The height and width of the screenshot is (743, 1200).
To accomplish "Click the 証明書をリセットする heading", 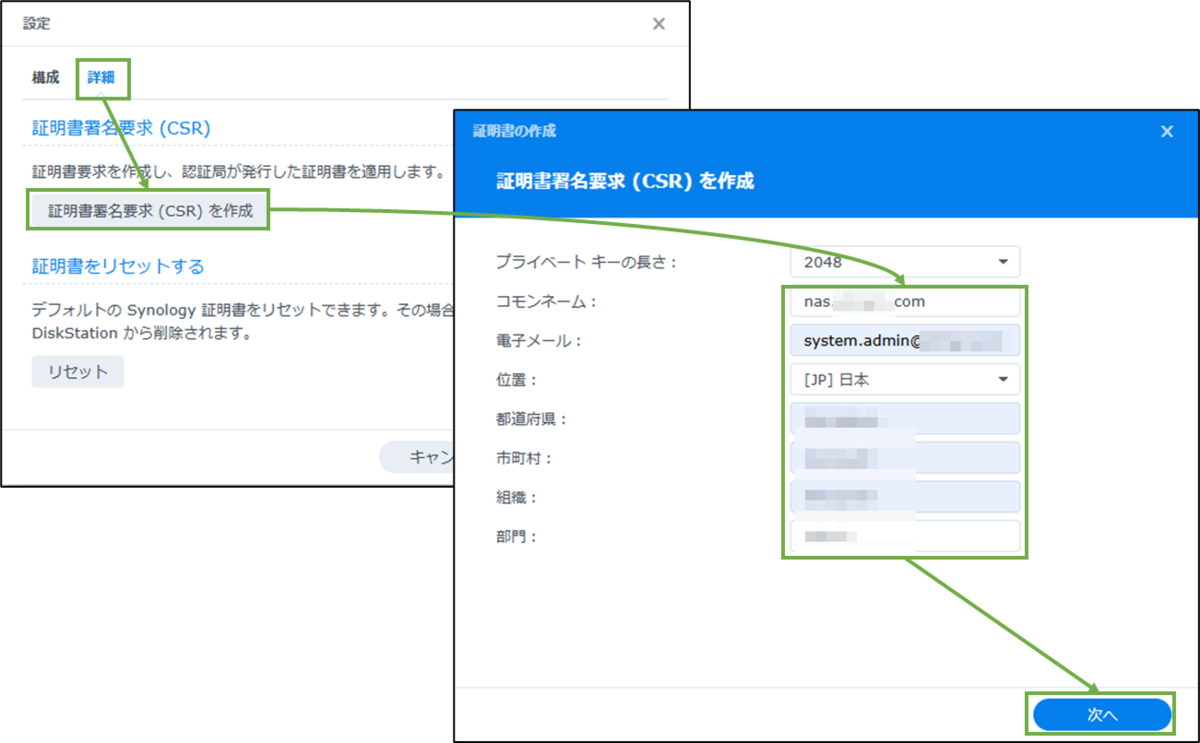I will pos(118,266).
